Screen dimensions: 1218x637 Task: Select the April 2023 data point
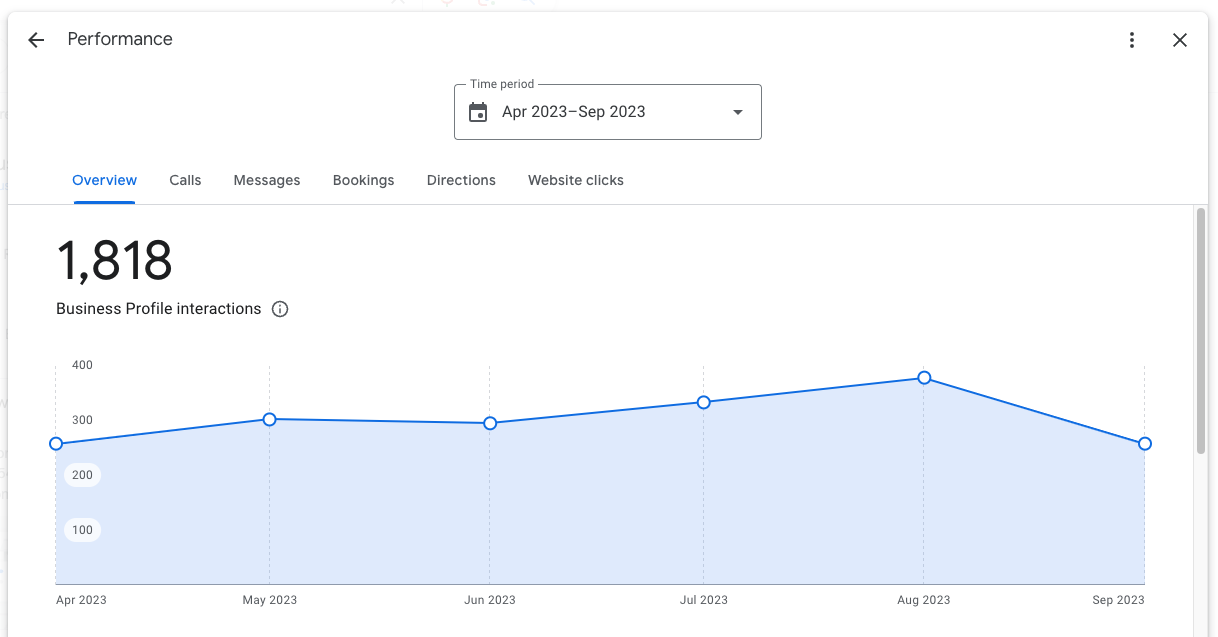[57, 443]
